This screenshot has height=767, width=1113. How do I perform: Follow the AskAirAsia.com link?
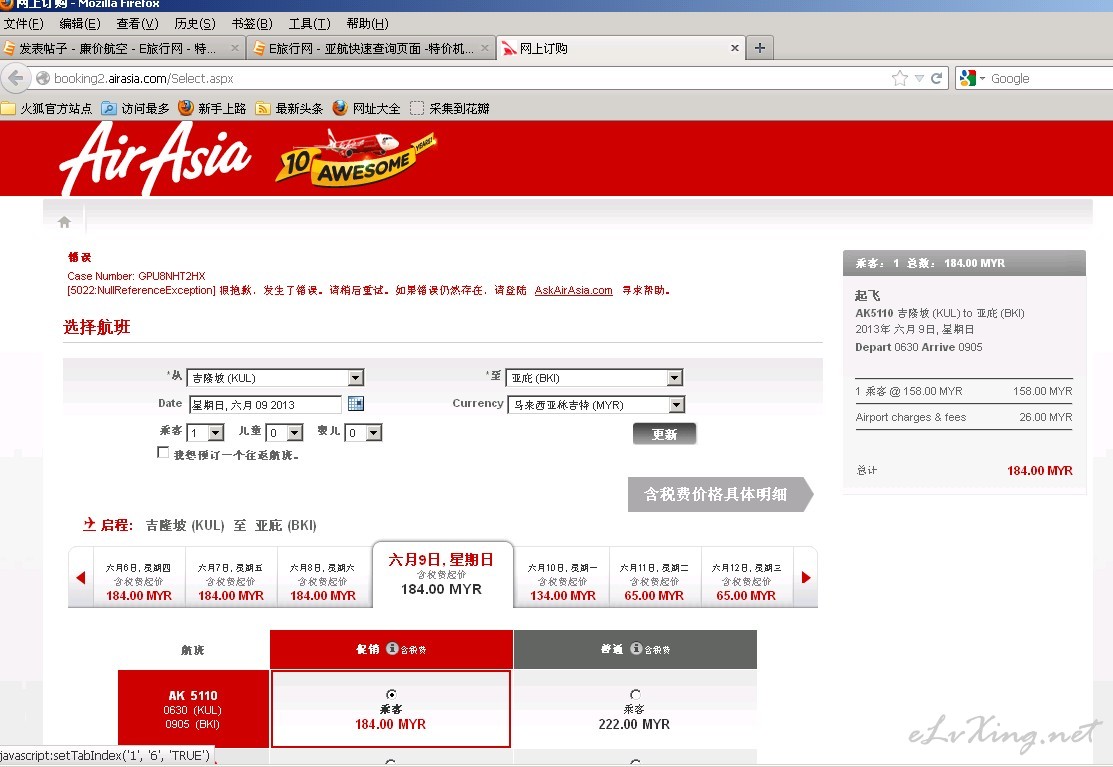pyautogui.click(x=574, y=290)
